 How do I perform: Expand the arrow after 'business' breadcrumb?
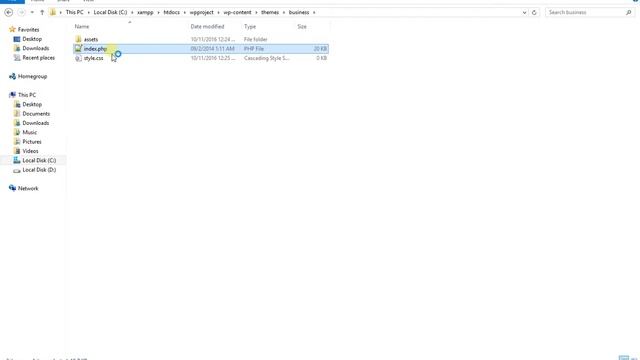pyautogui.click(x=314, y=13)
